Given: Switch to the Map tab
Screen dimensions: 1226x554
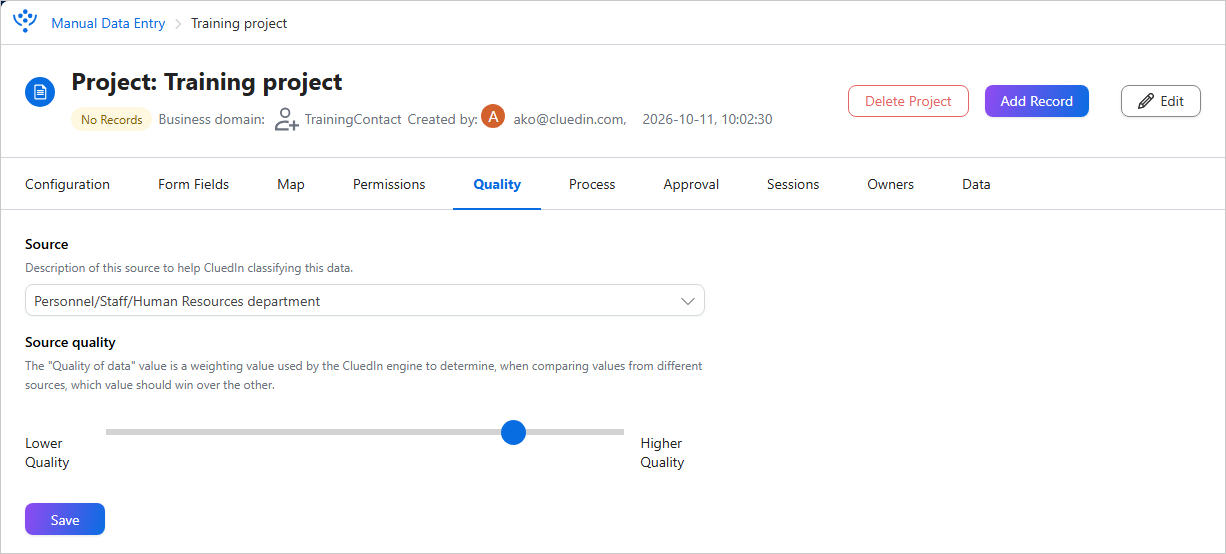Looking at the screenshot, I should coord(291,184).
